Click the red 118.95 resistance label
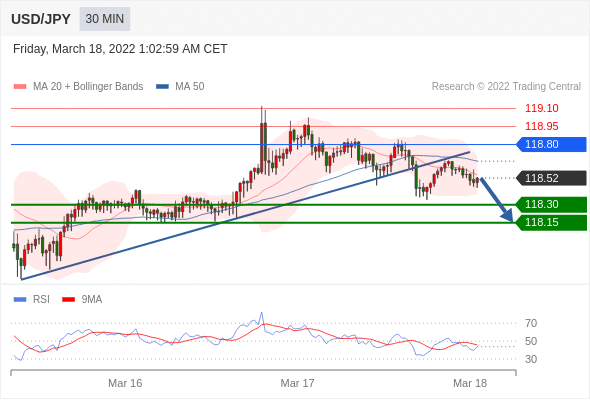This screenshot has height=400, width=590. (542, 126)
